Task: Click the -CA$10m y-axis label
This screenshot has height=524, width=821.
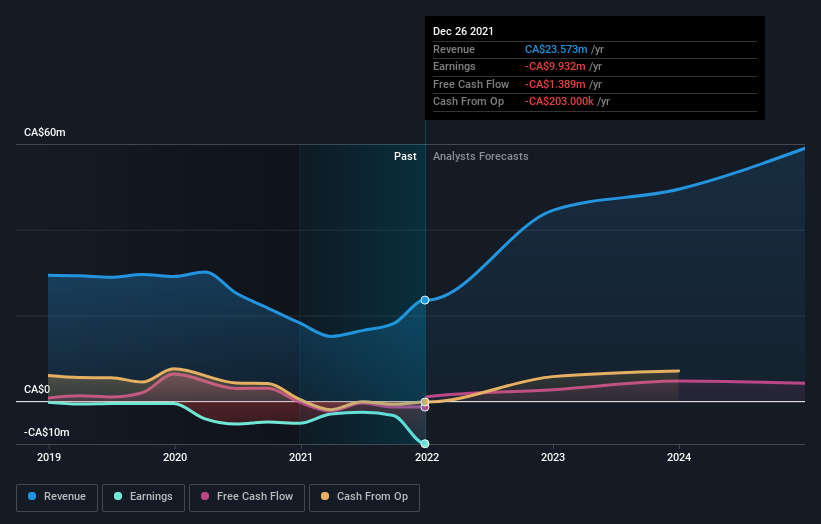Action: coord(47,432)
